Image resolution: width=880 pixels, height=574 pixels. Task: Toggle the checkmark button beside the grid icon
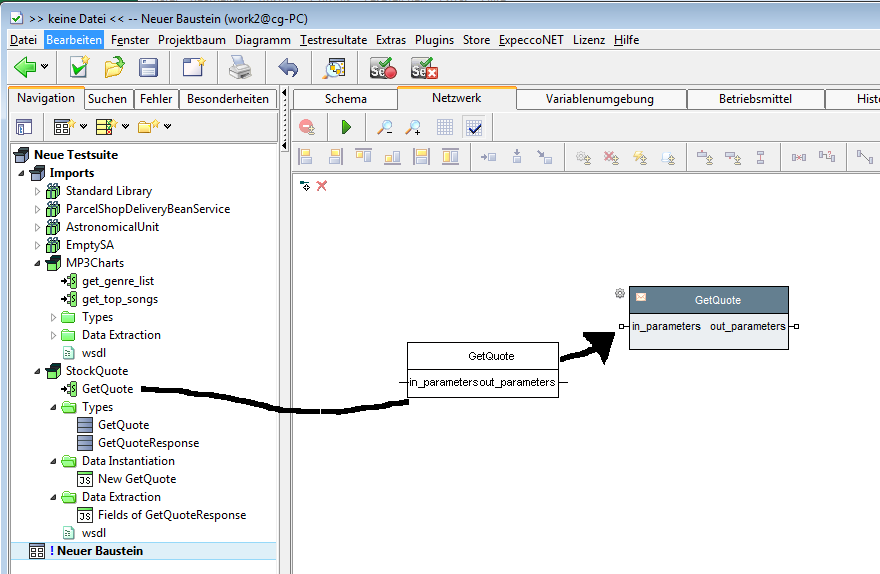point(474,127)
